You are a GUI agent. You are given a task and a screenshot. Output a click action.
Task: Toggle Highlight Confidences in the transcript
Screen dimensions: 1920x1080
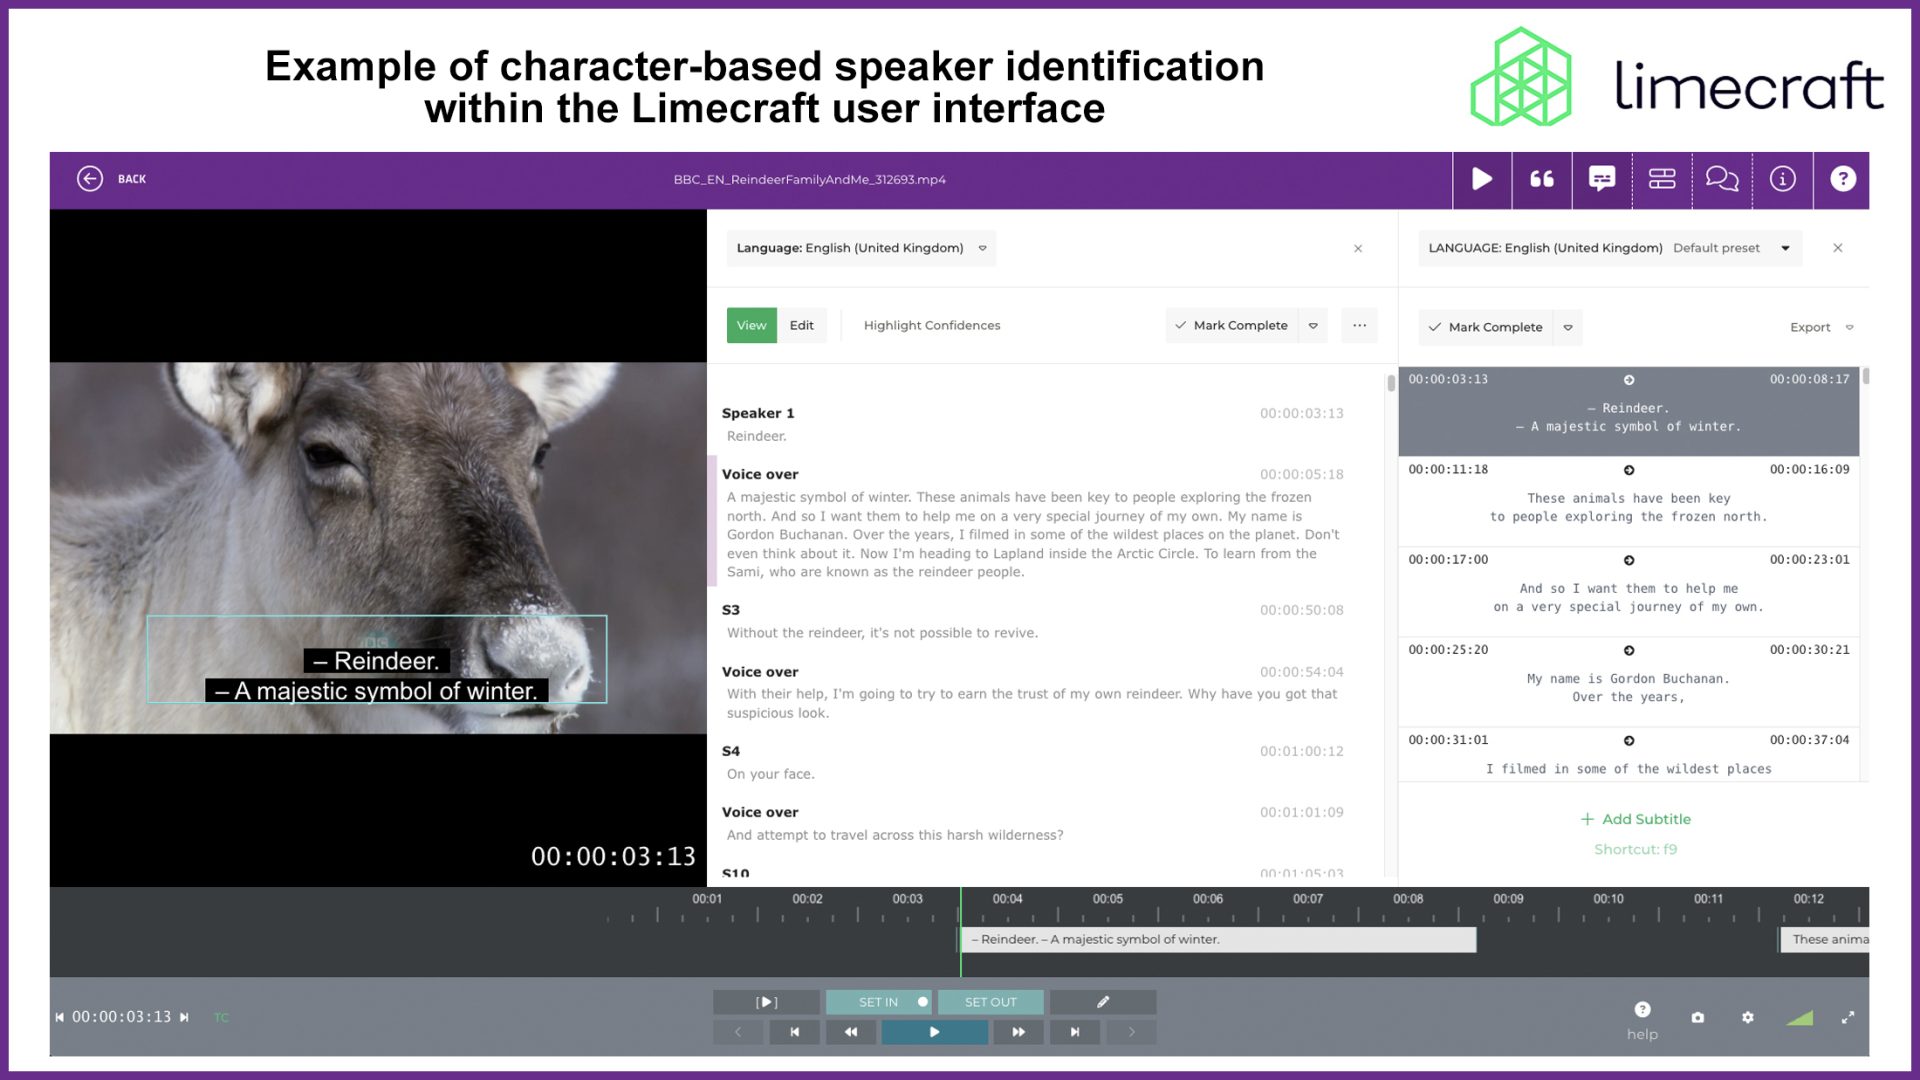931,325
